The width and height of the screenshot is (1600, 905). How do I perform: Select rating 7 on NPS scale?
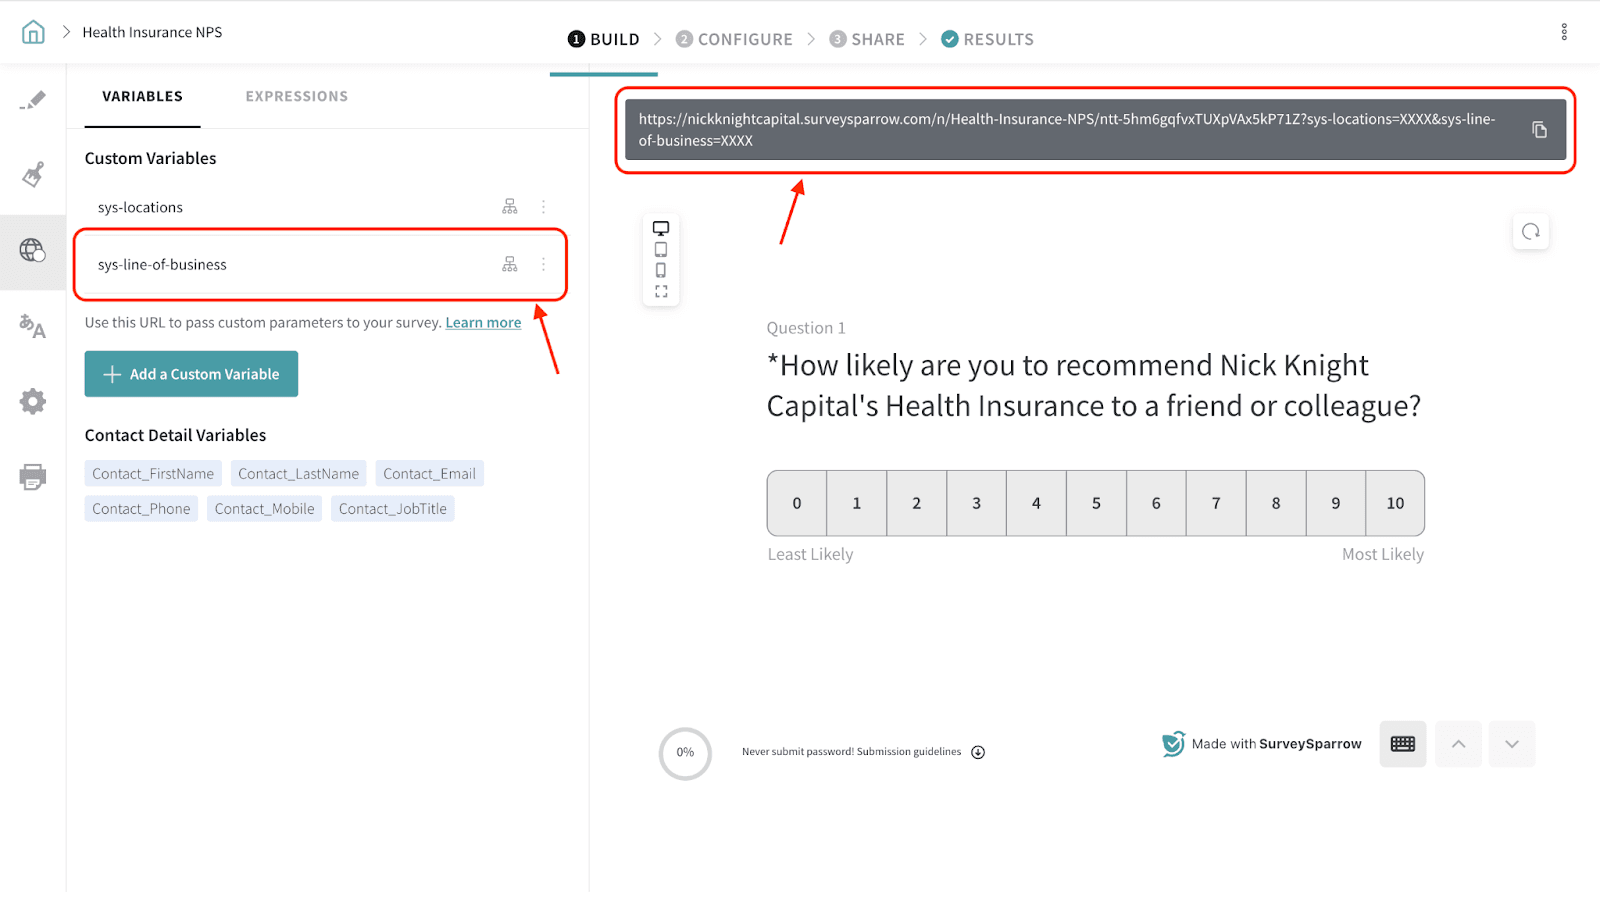(1216, 503)
